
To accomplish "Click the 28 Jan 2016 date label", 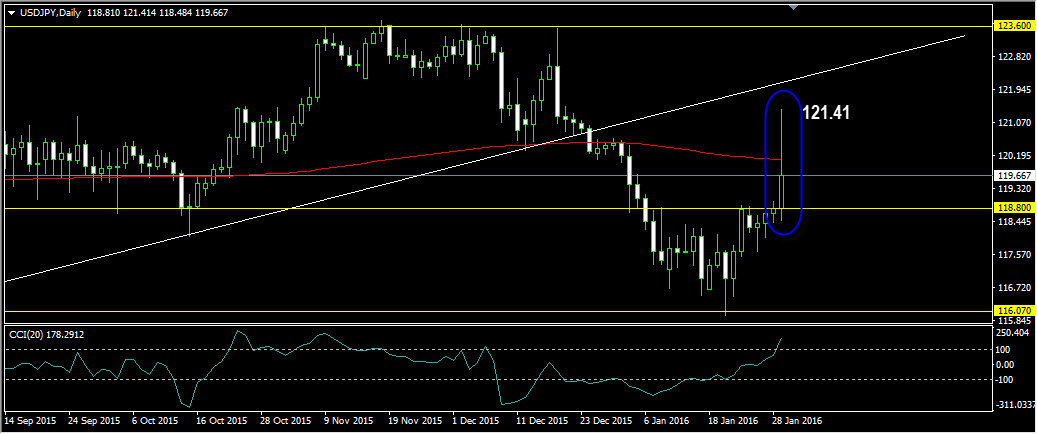I will (x=797, y=420).
